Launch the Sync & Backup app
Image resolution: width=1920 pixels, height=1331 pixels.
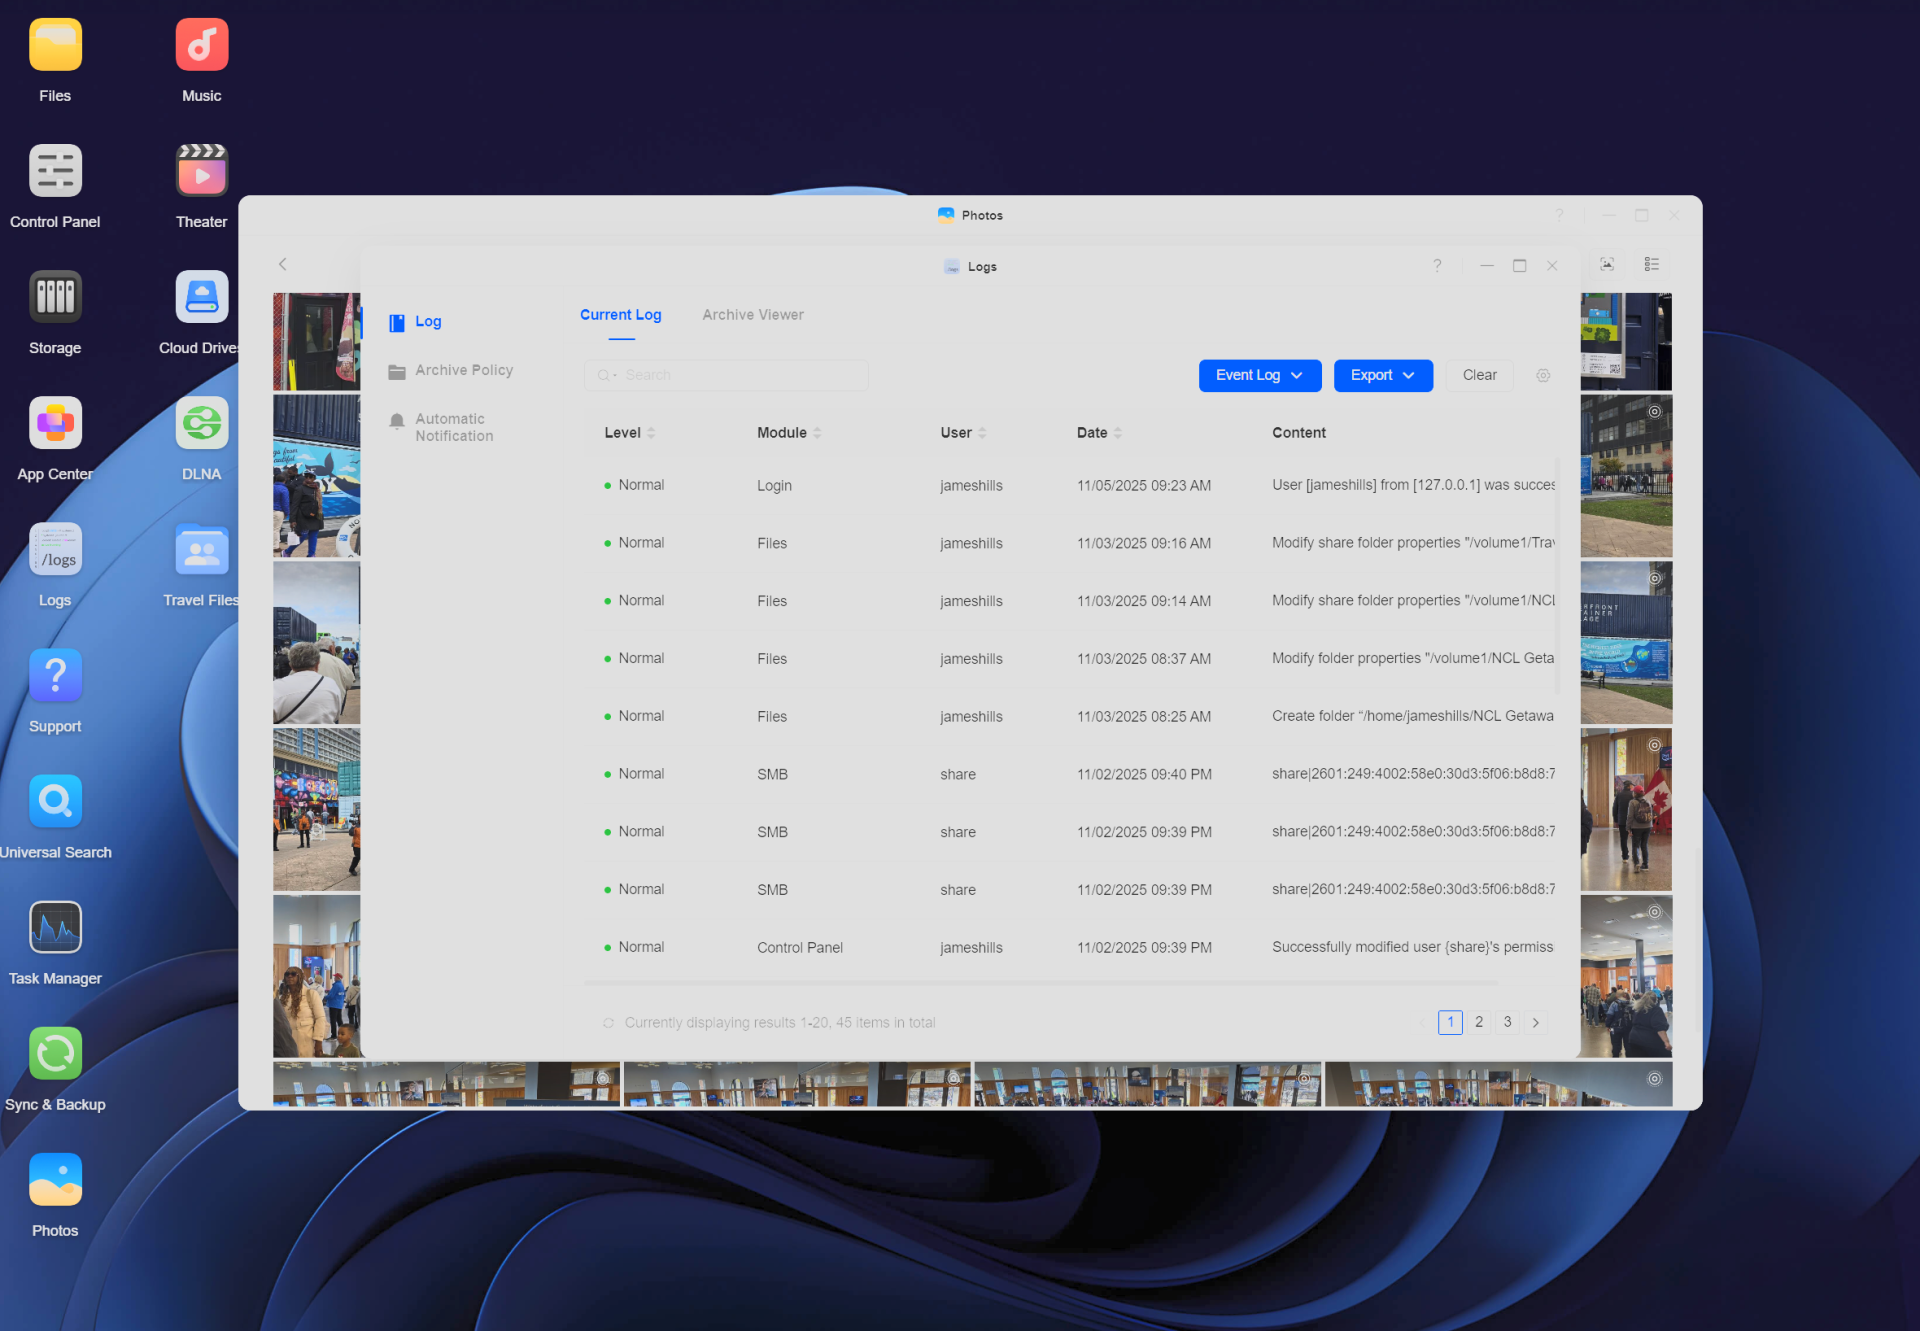pos(55,1054)
